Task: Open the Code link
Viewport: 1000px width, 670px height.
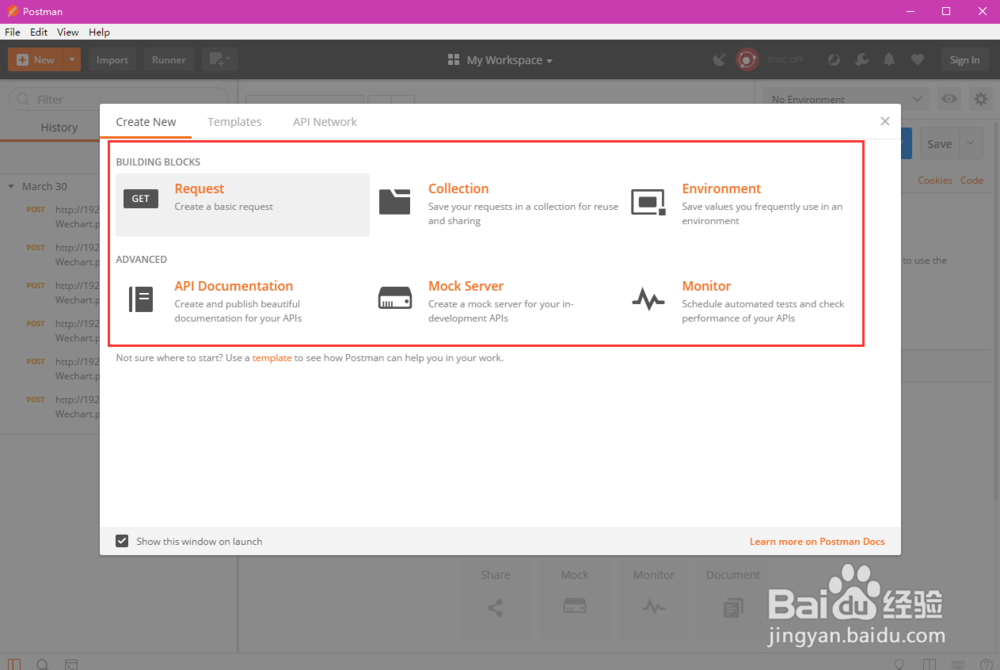Action: pos(971,180)
